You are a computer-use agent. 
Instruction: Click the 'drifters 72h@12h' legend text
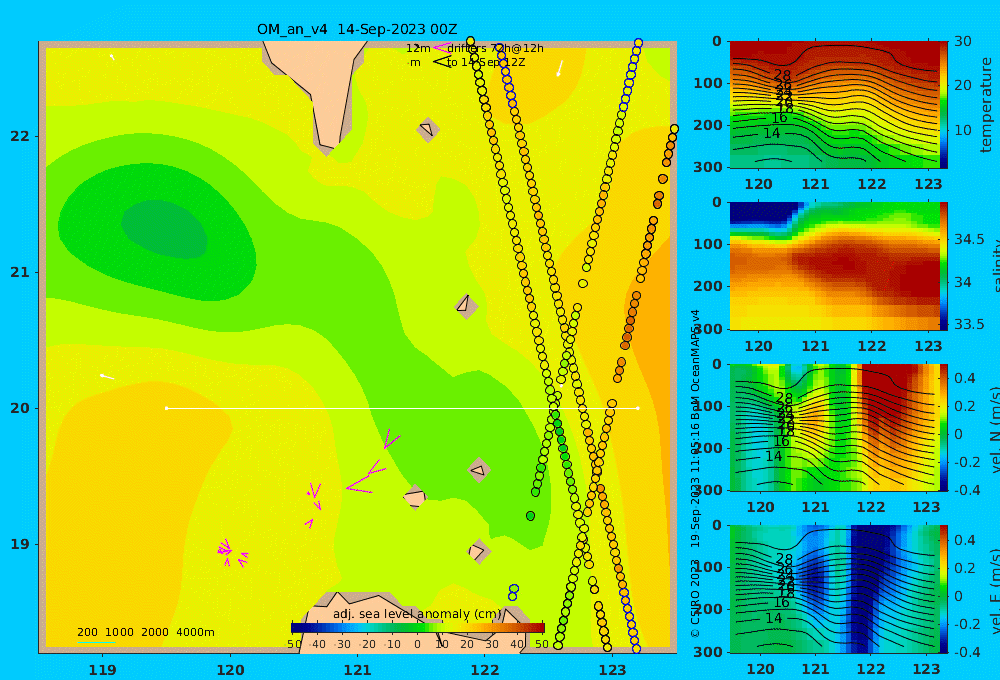[495, 48]
